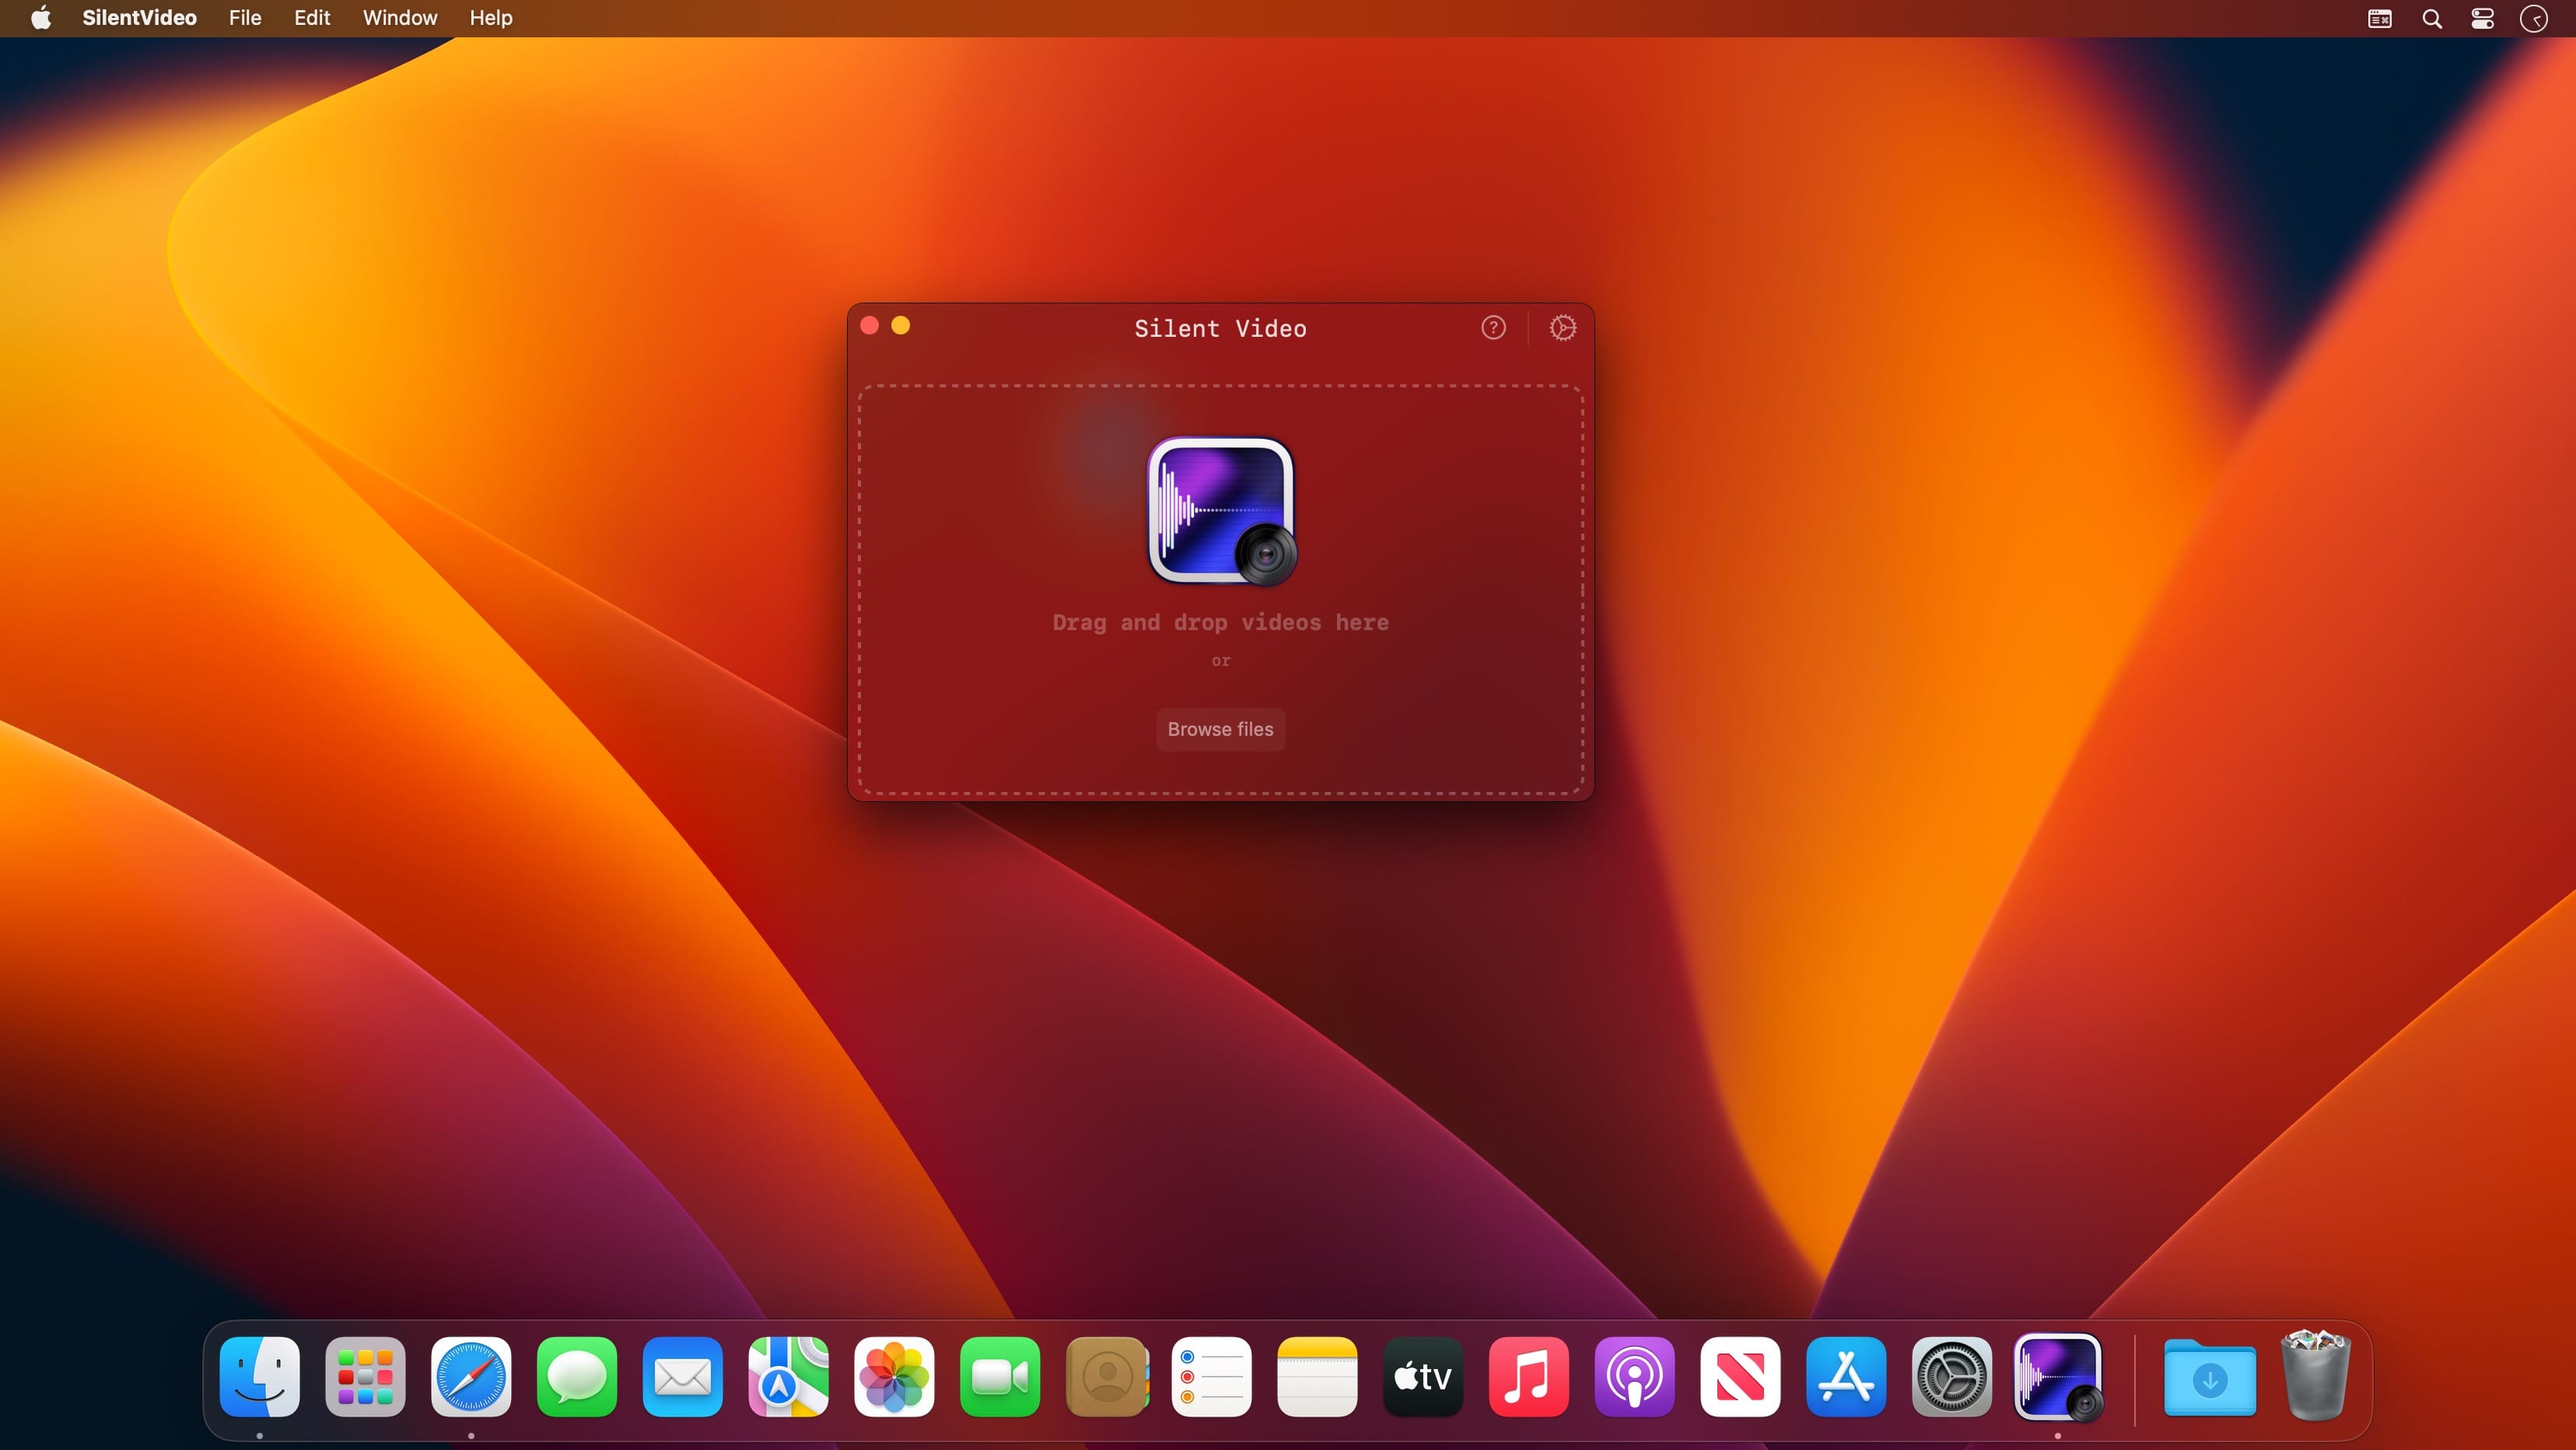
Task: Click the drag and drop videos area
Action: coord(1220,622)
